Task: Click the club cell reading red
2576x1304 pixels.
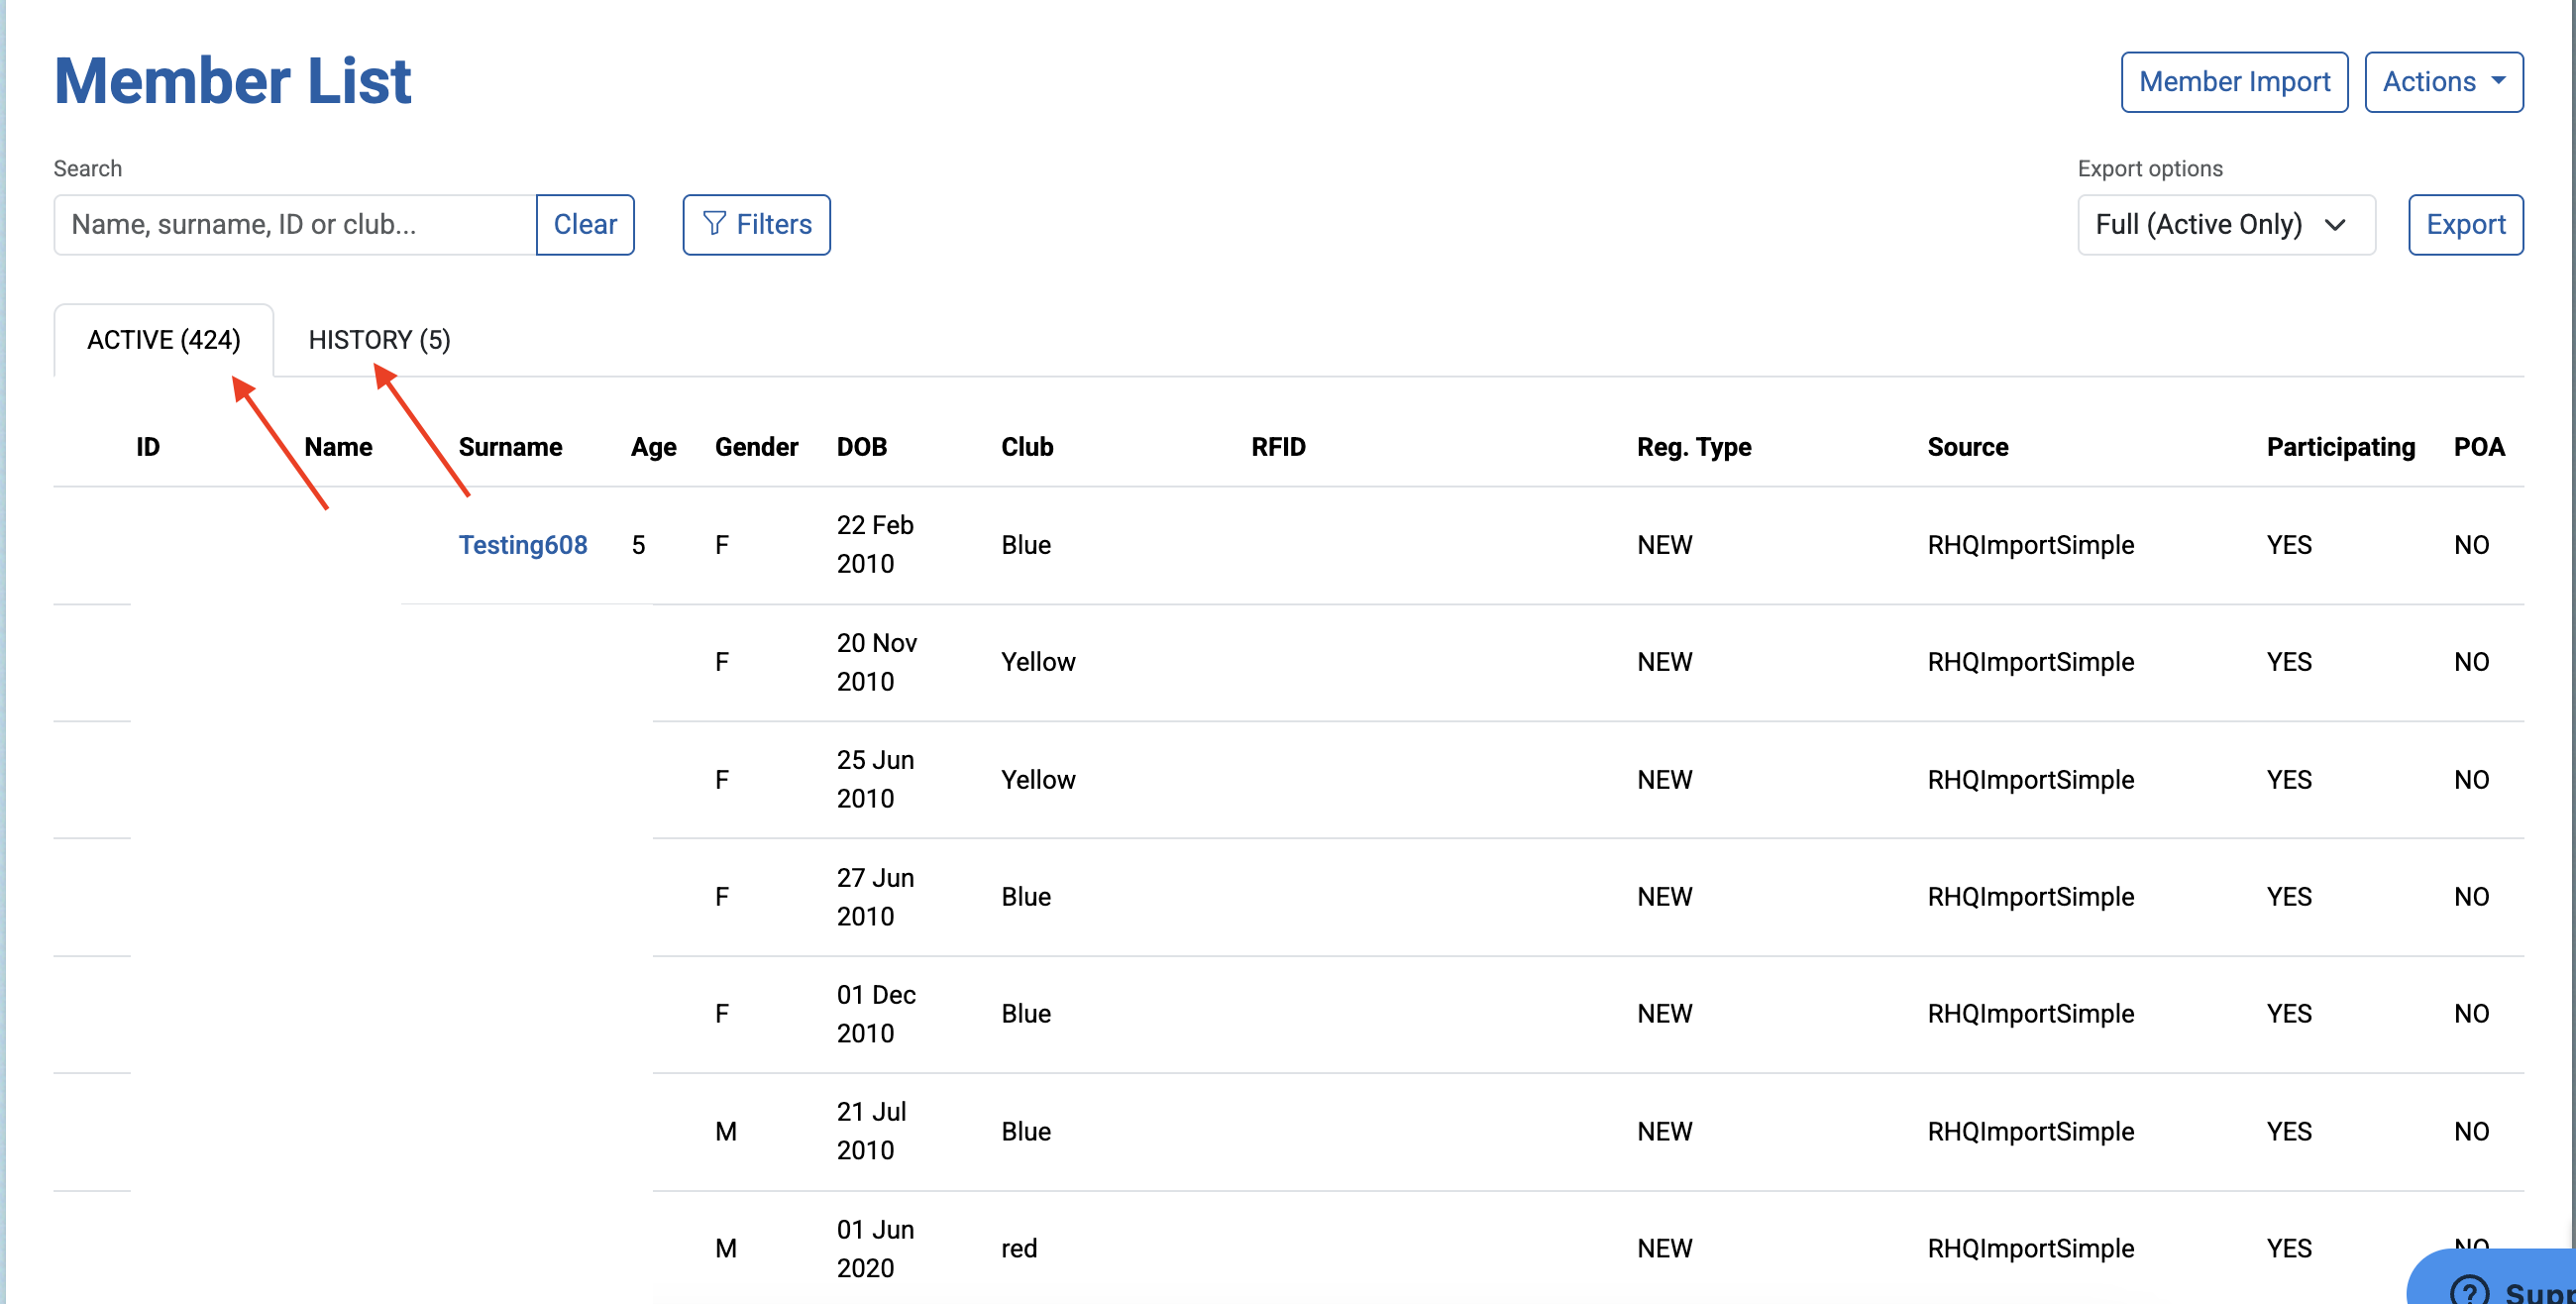Action: click(1019, 1249)
